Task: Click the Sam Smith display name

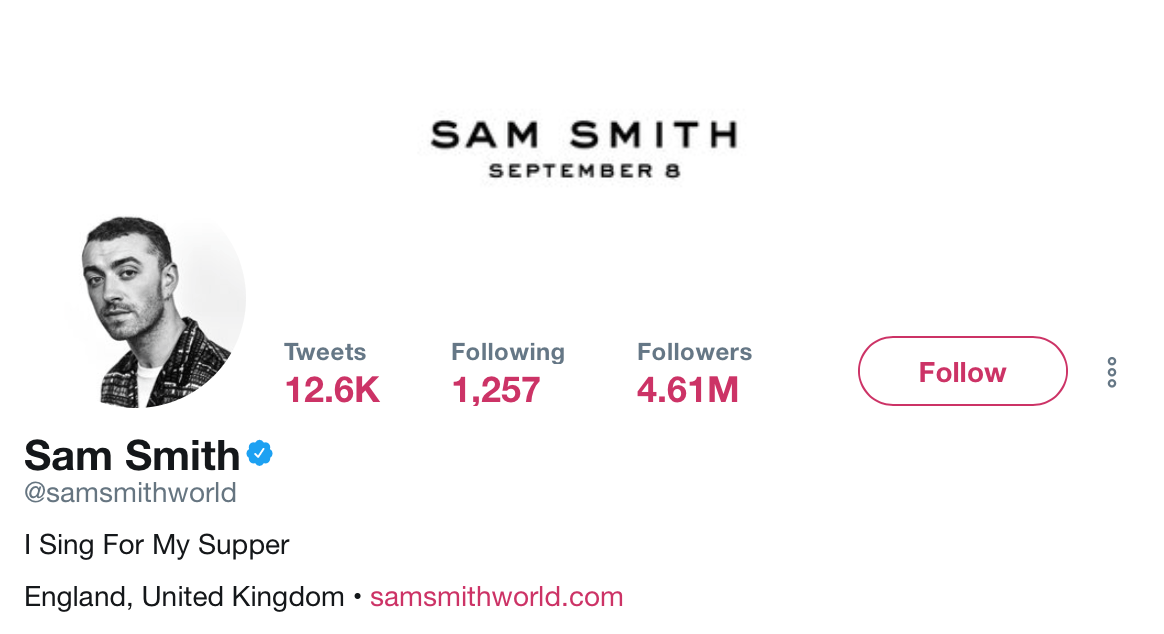Action: (x=132, y=456)
